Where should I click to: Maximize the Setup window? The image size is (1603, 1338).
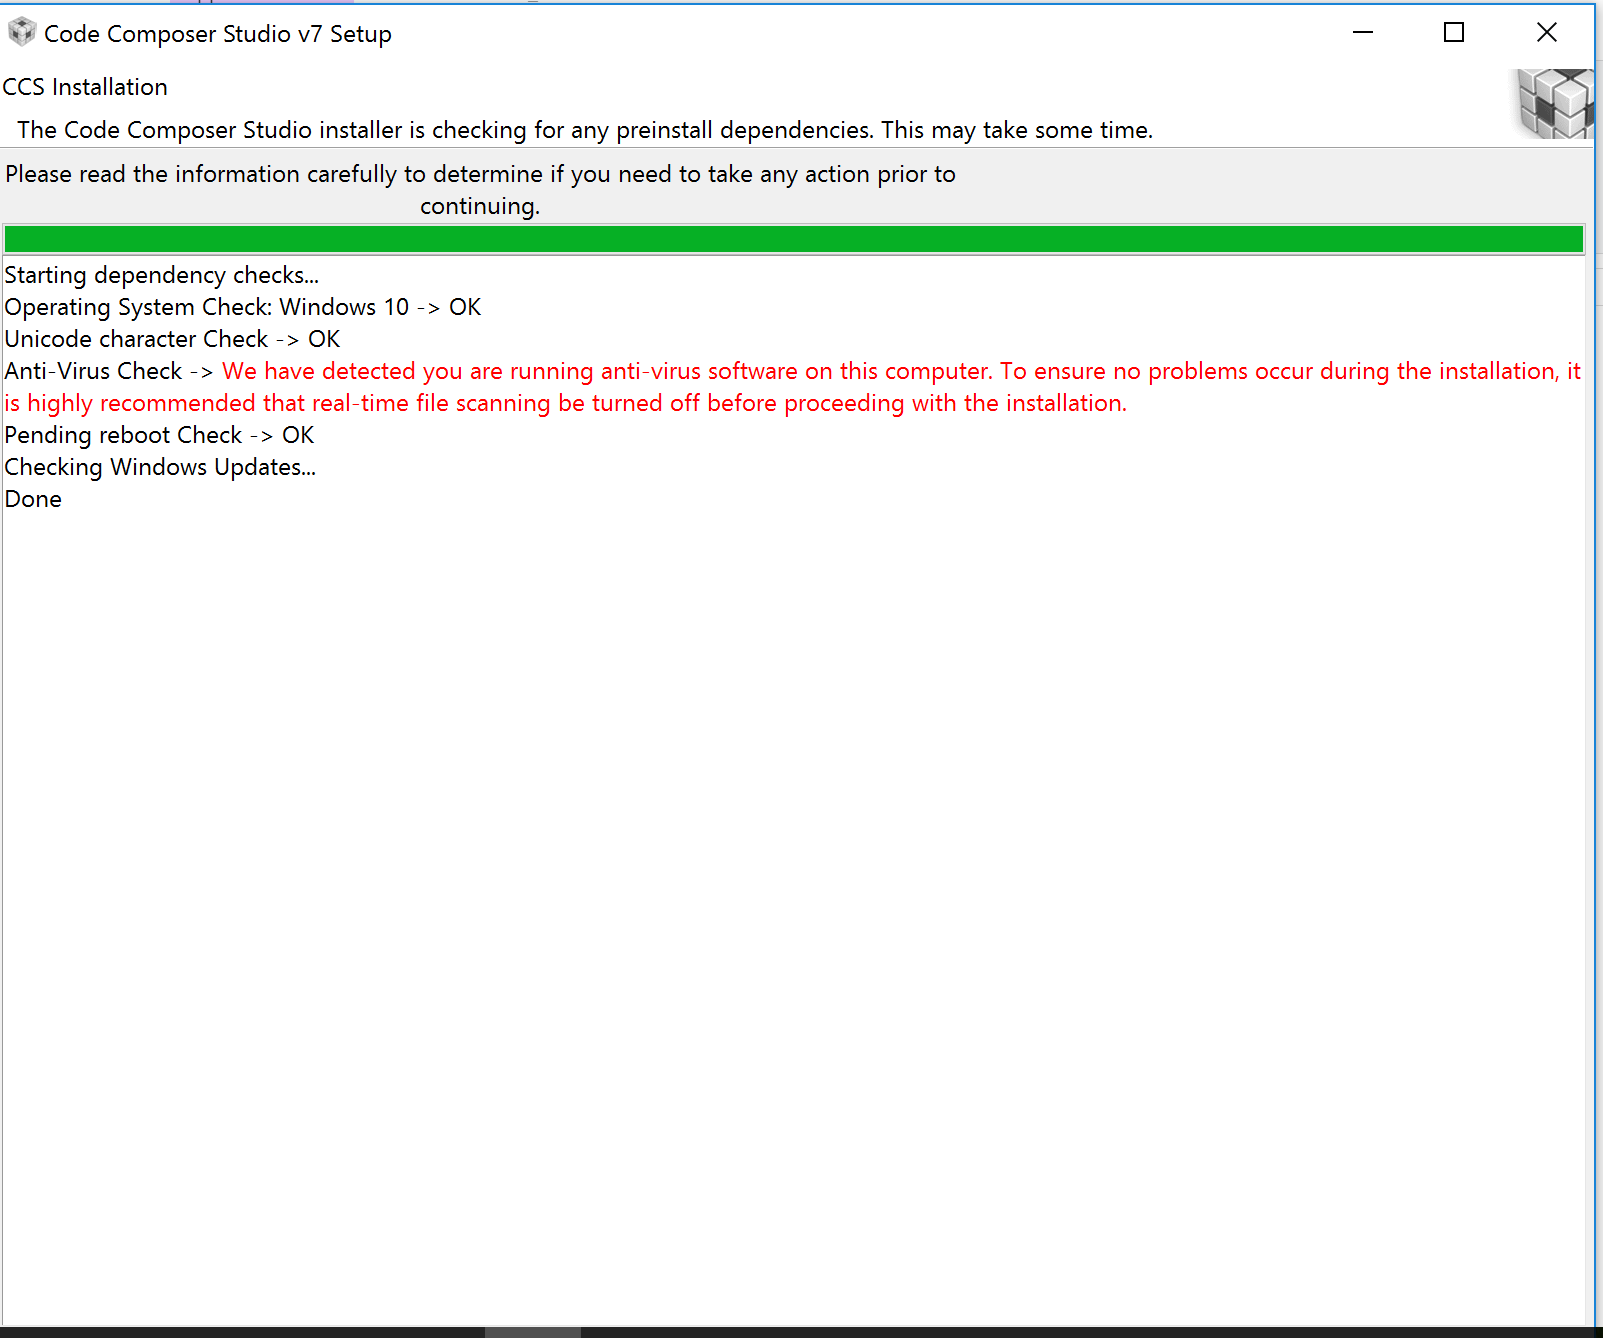[x=1454, y=33]
